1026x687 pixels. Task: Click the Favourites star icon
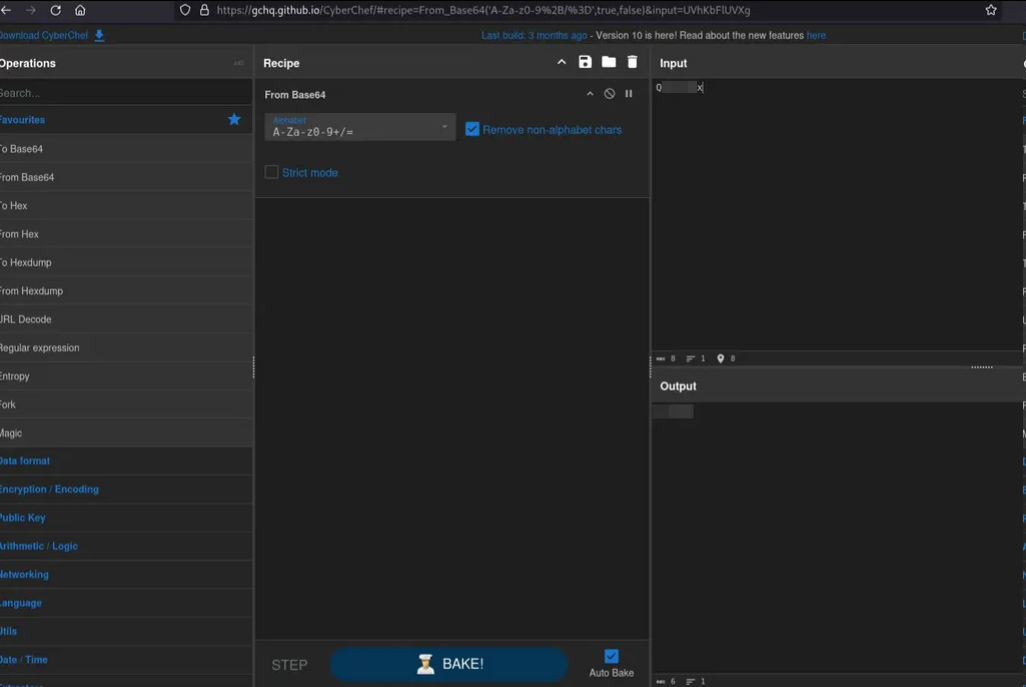[234, 119]
